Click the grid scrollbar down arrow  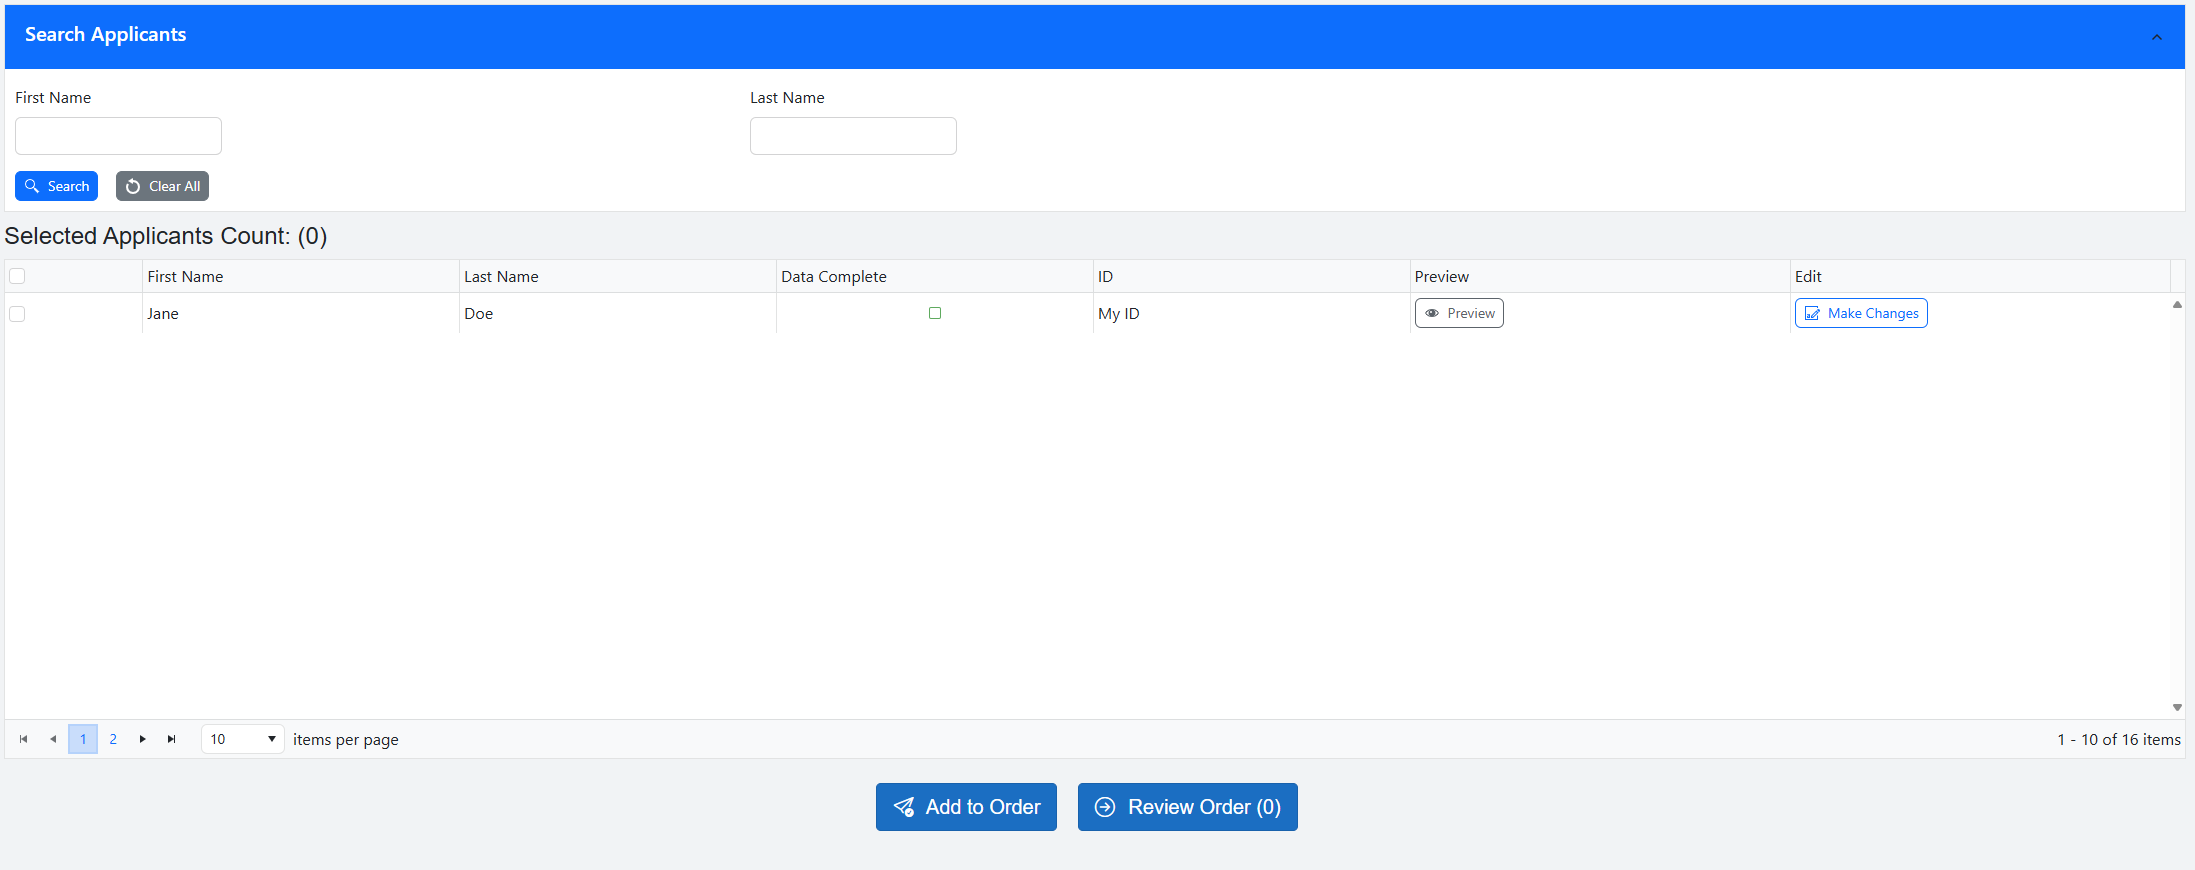tap(2177, 707)
